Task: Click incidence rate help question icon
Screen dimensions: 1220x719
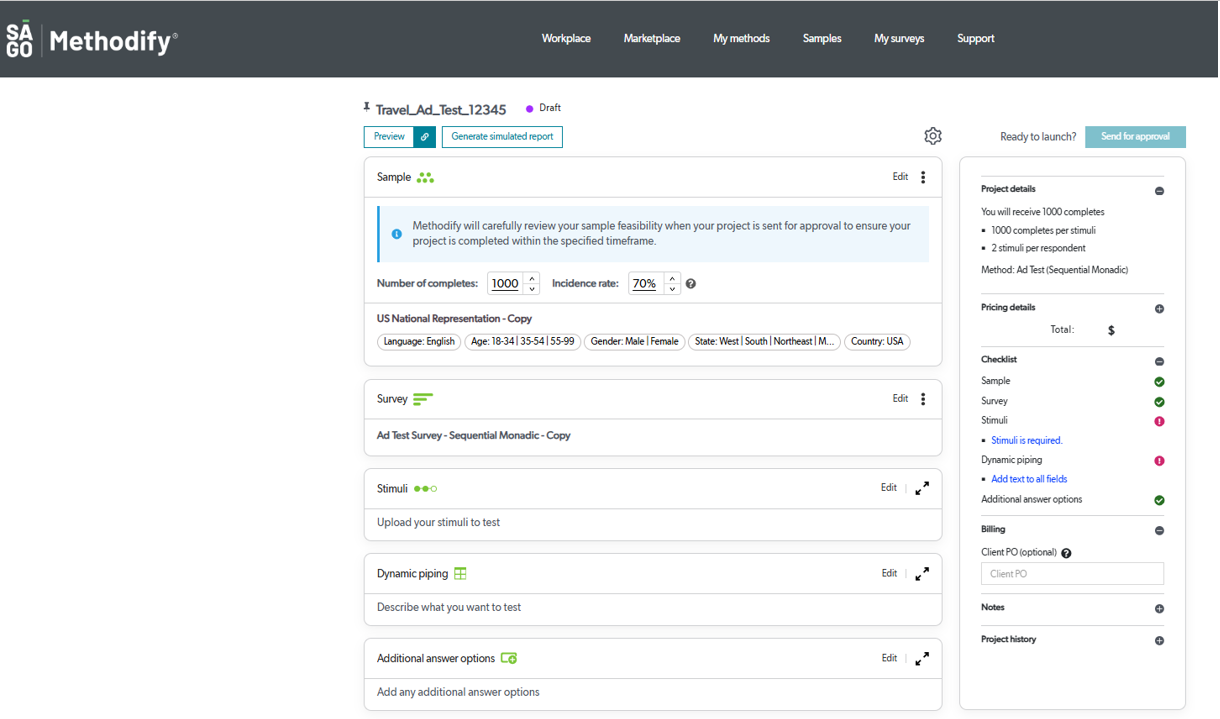Action: pos(691,284)
